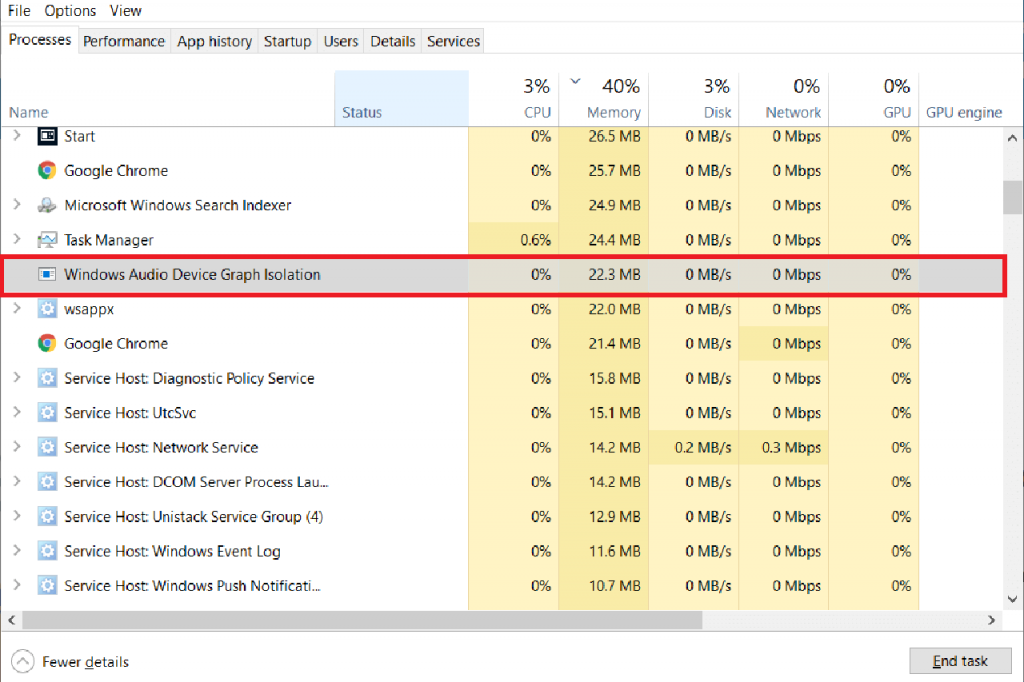
Task: Click the vertical scrollbar thumb
Action: [x=1012, y=197]
